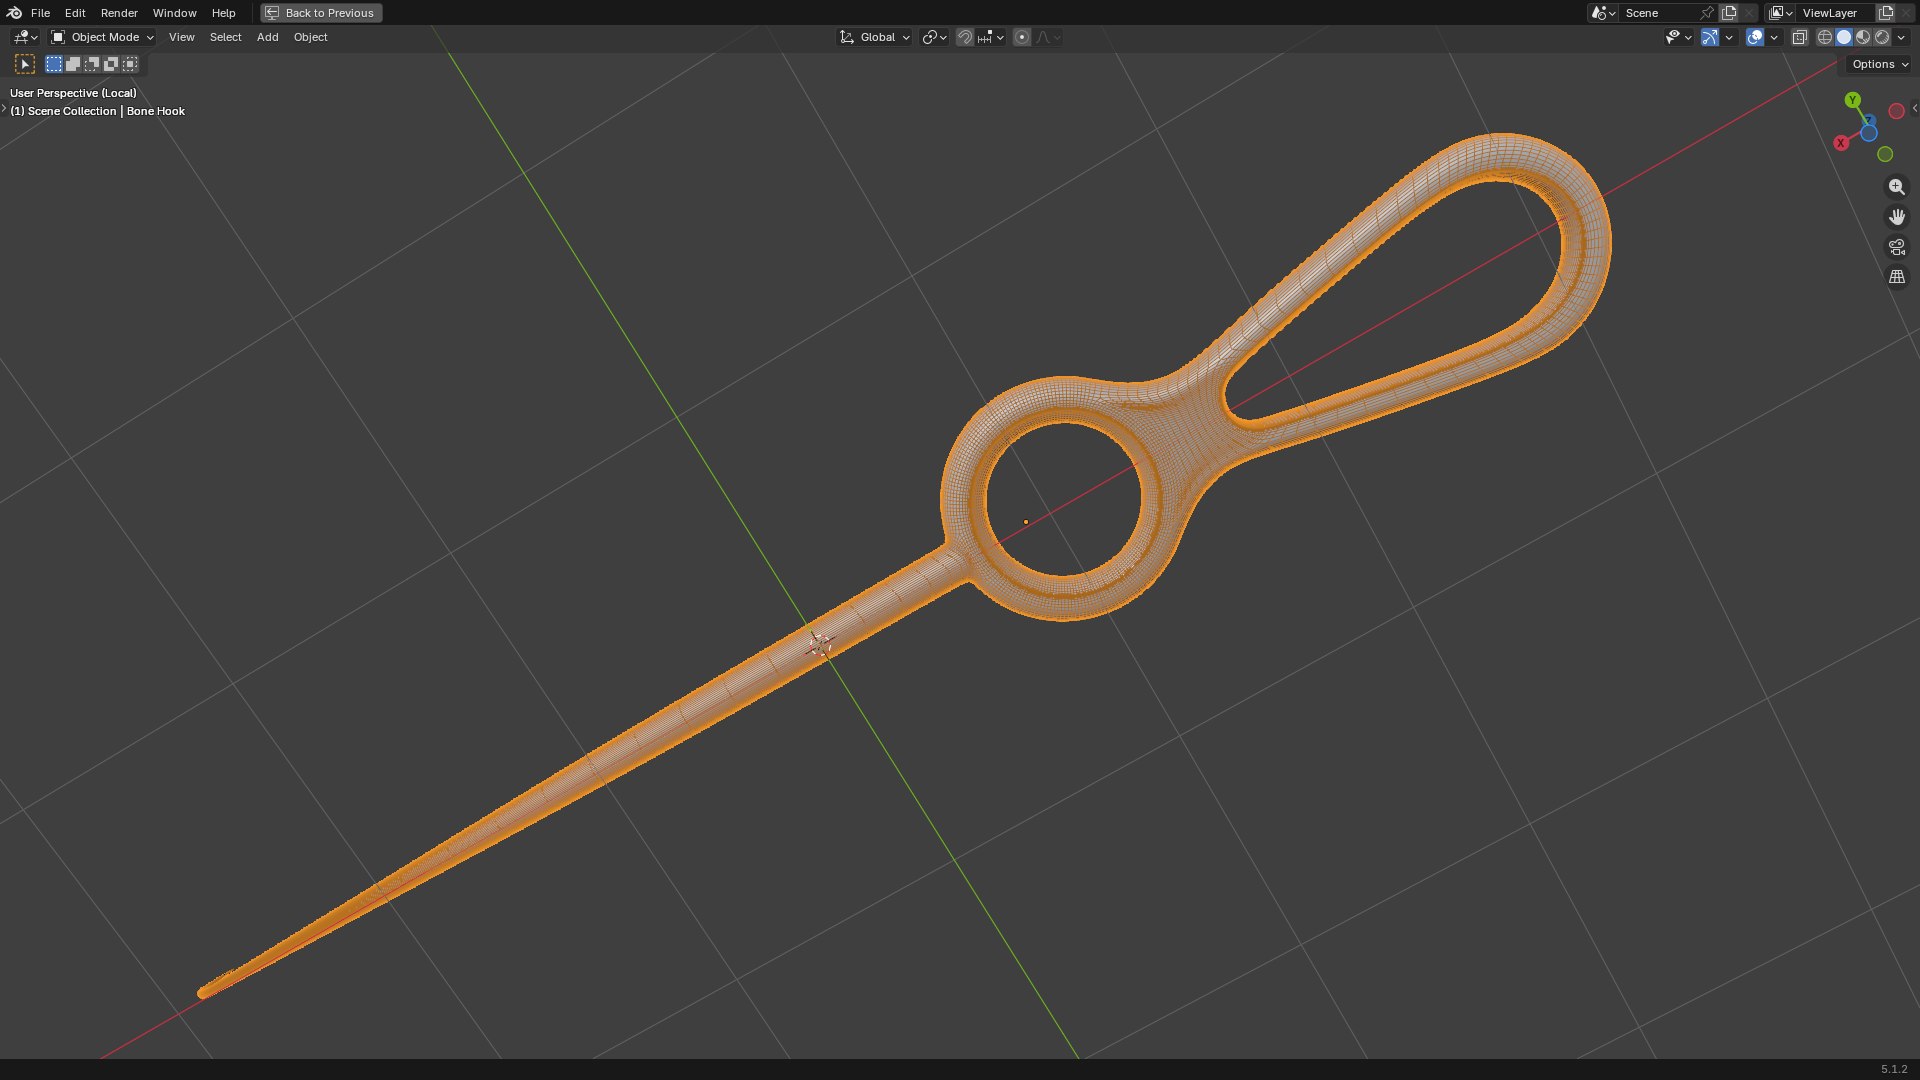Click the zoom view magnifier icon

1897,187
